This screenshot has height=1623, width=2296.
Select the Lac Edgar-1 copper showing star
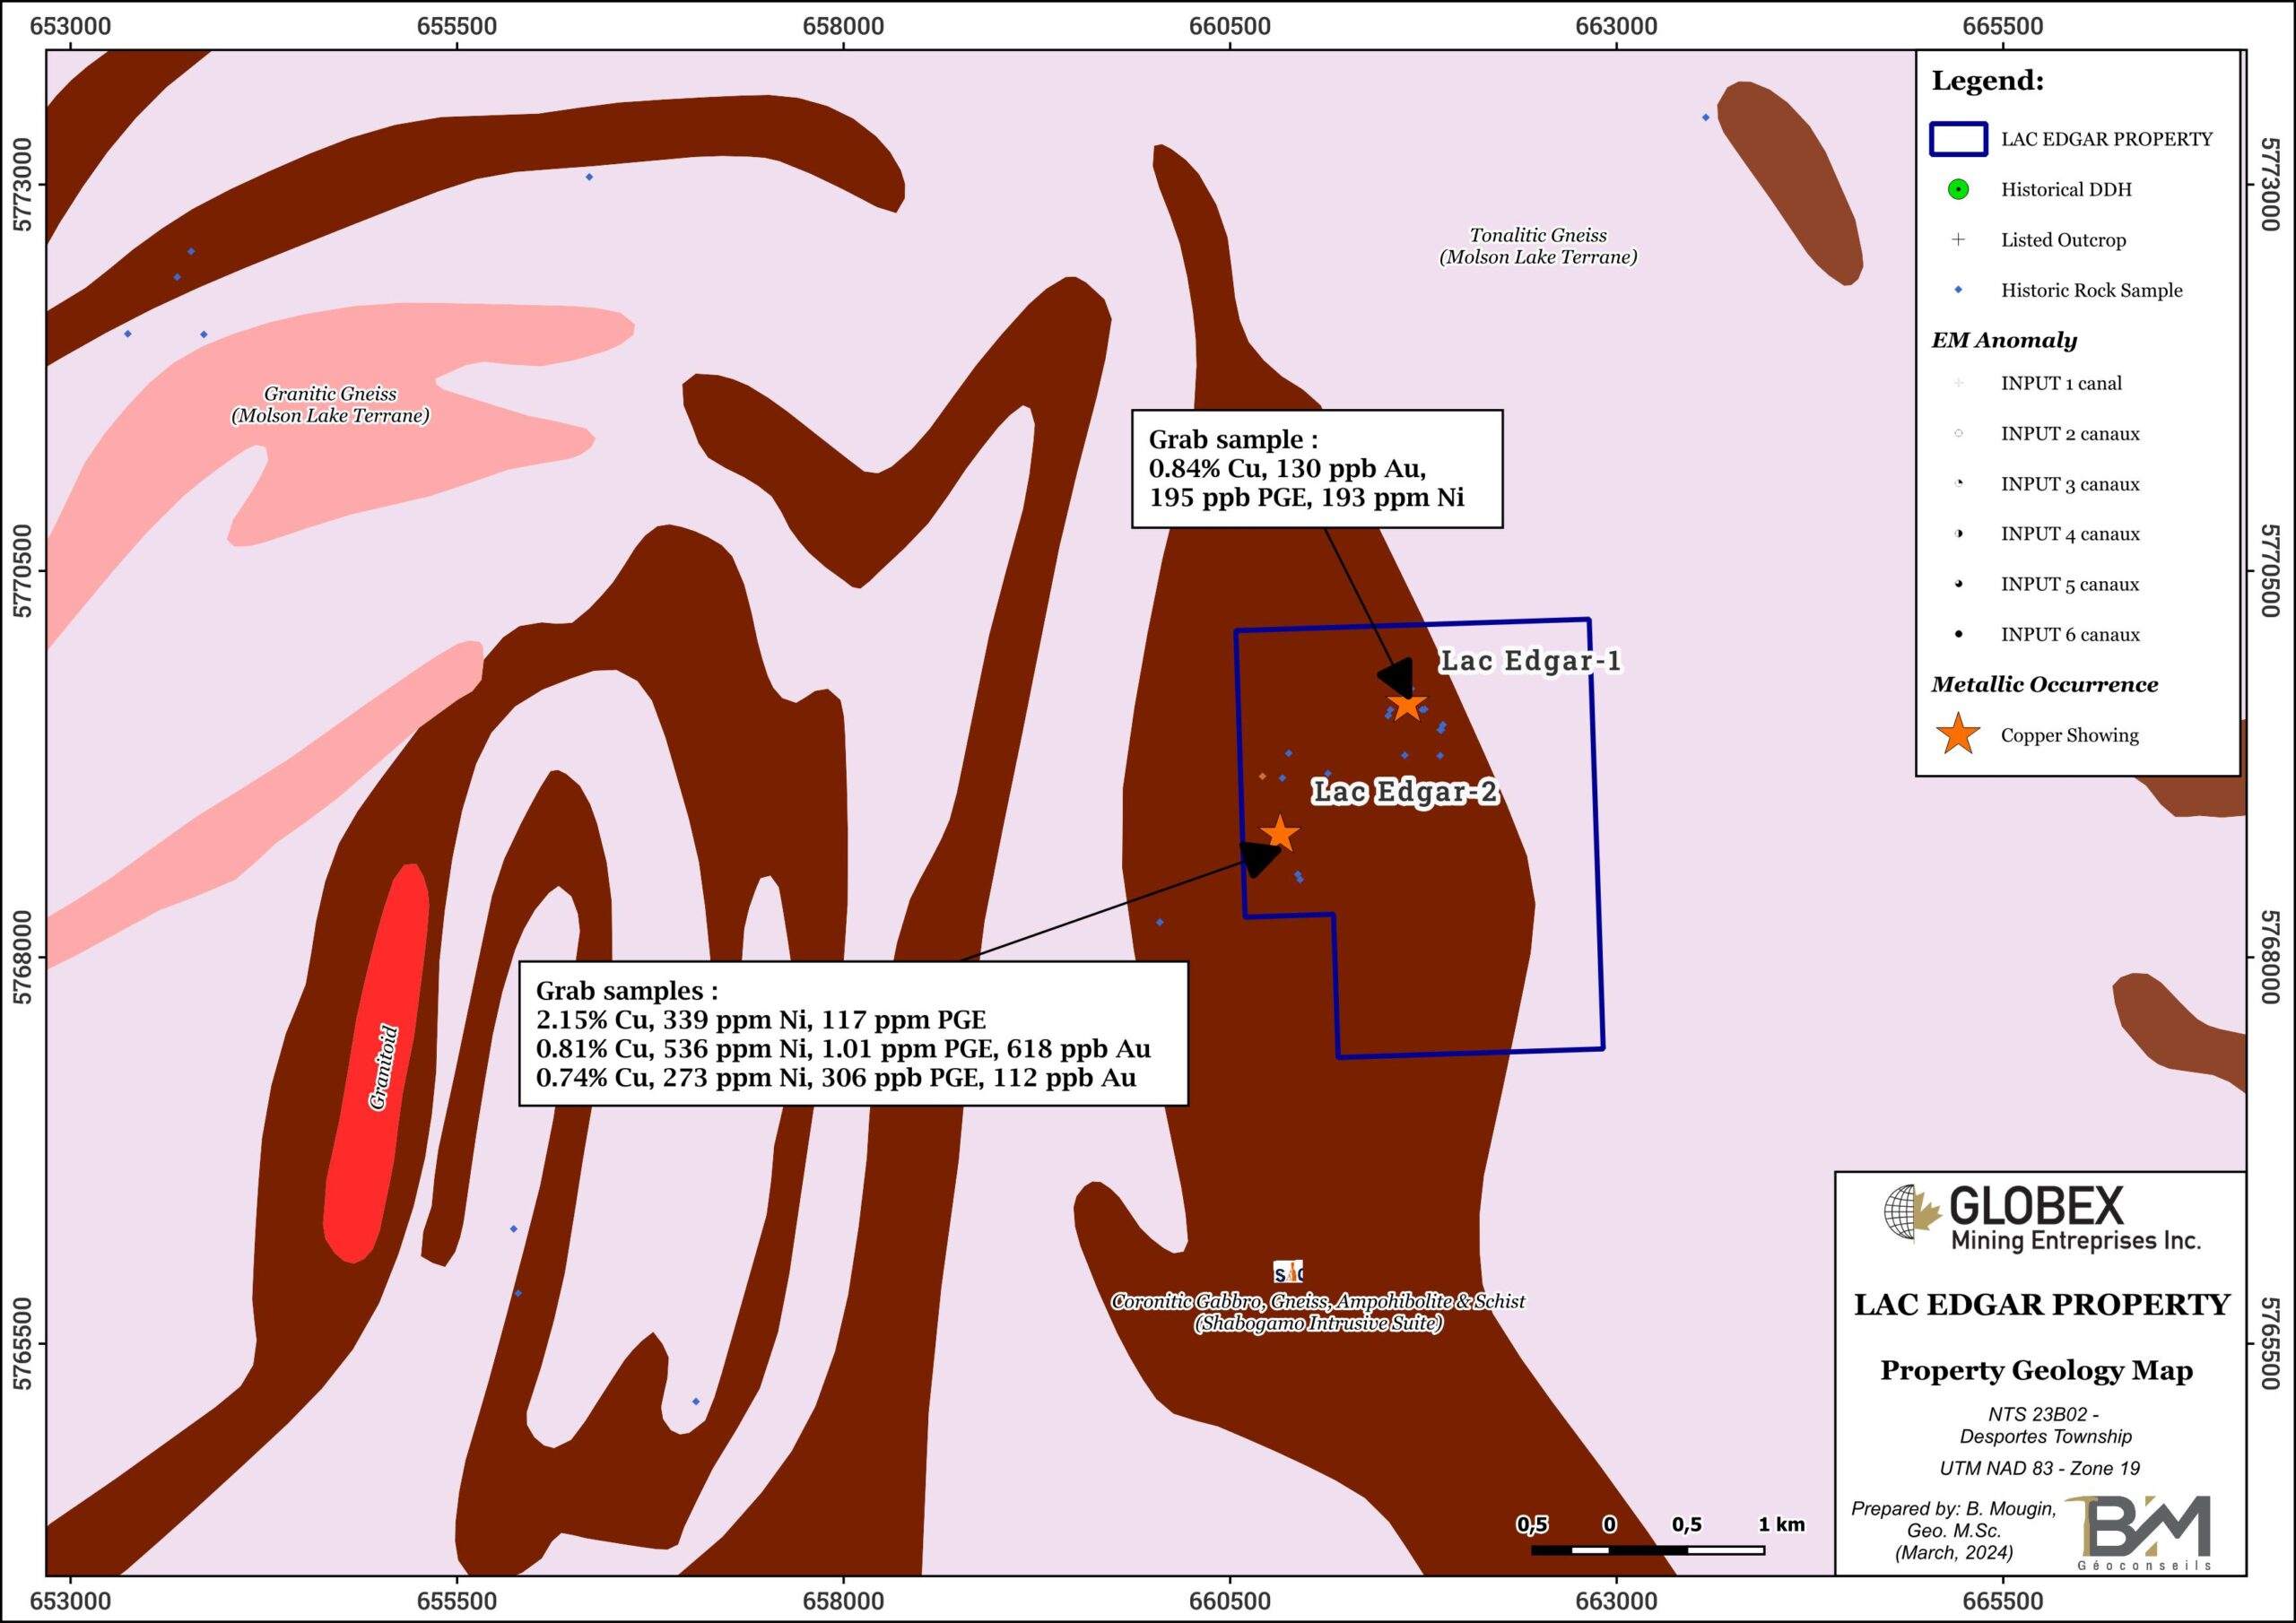[x=1407, y=706]
